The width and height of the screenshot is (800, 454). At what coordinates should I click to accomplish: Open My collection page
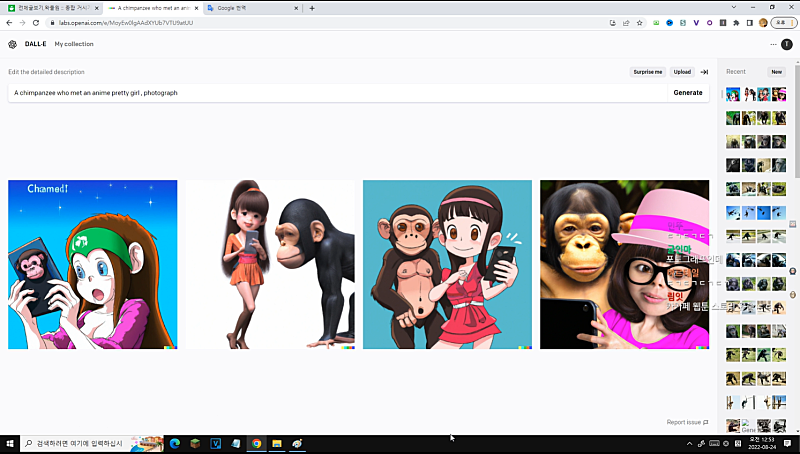tap(74, 44)
